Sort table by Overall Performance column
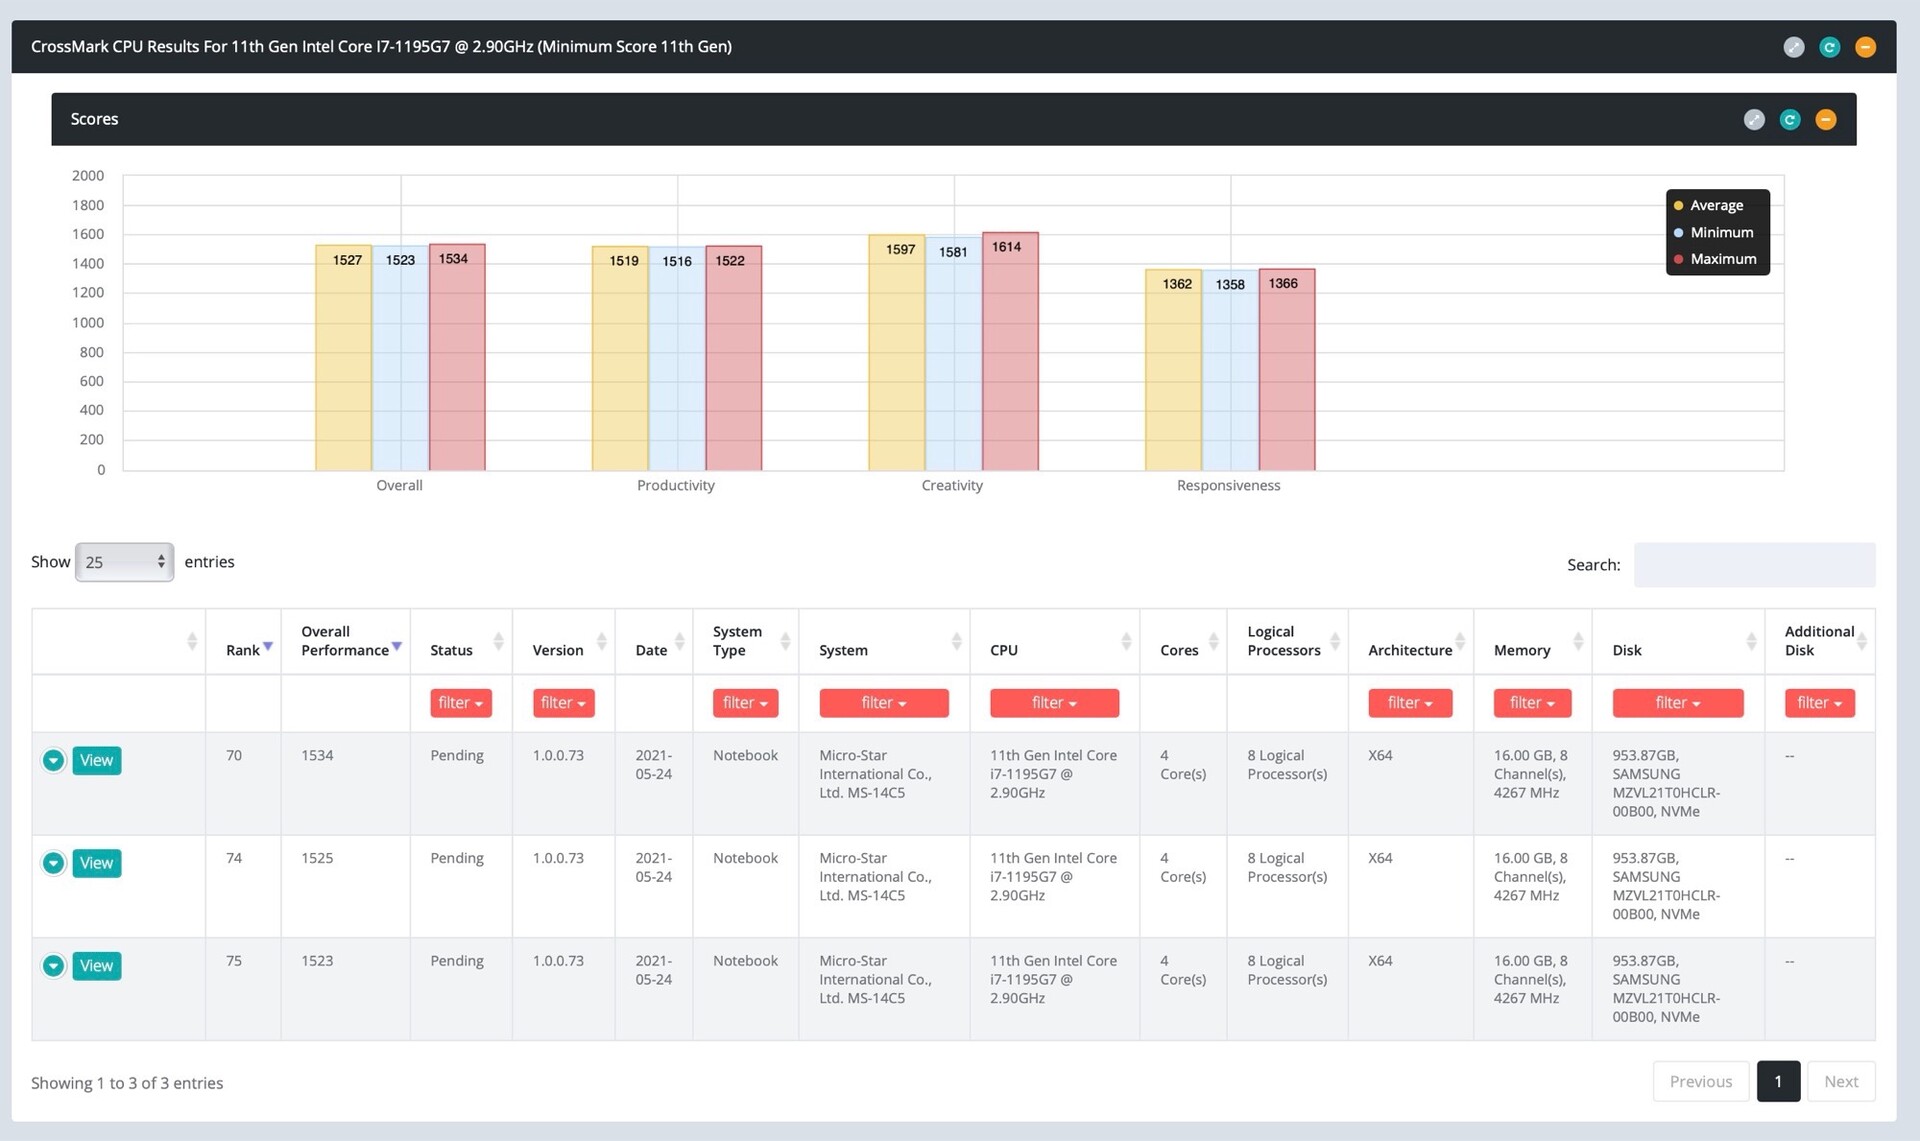This screenshot has height=1141, width=1920. click(344, 641)
